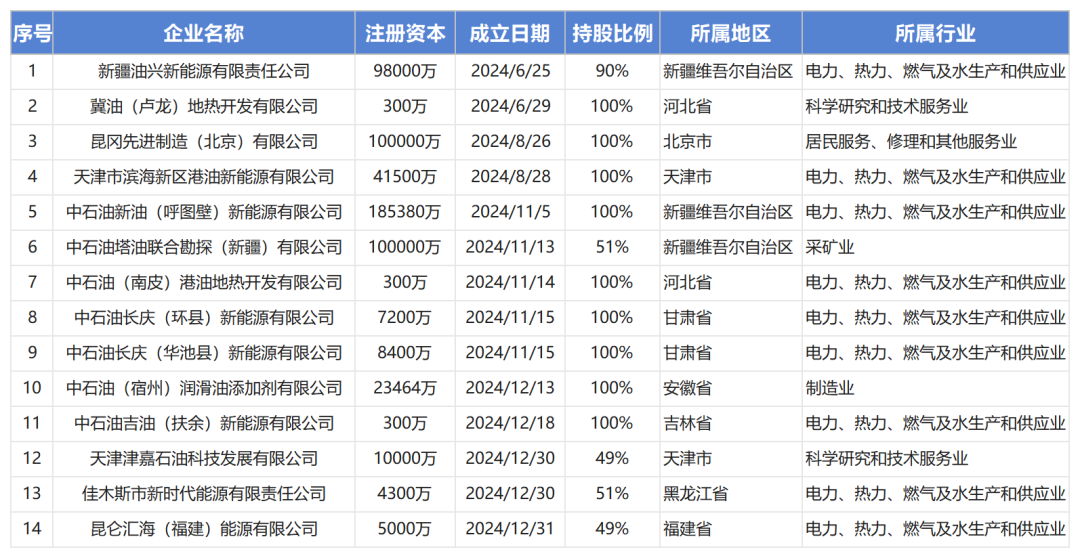Viewport: 1080px width, 558px height.
Task: Click the date 2024/6/25
Action: click(510, 72)
